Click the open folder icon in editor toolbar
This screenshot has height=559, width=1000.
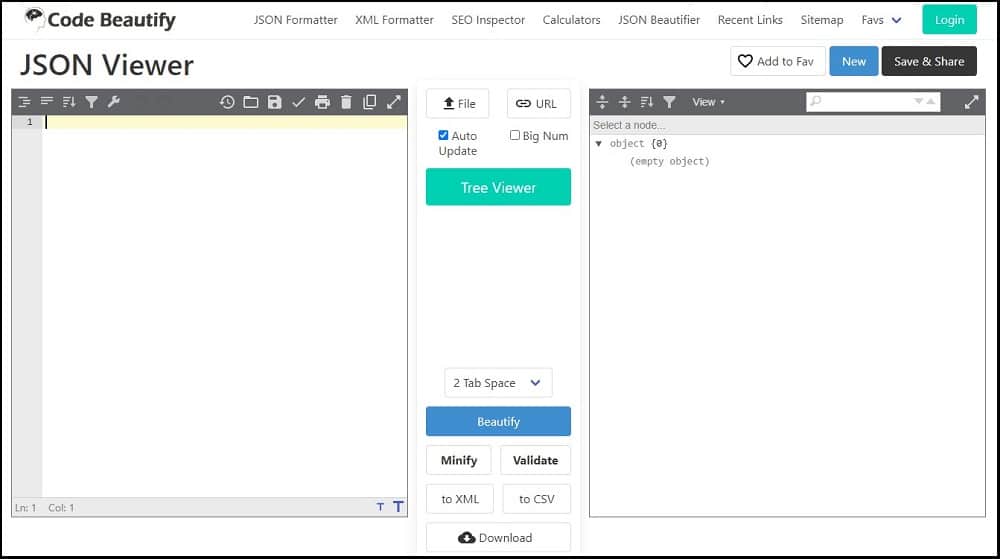(251, 102)
